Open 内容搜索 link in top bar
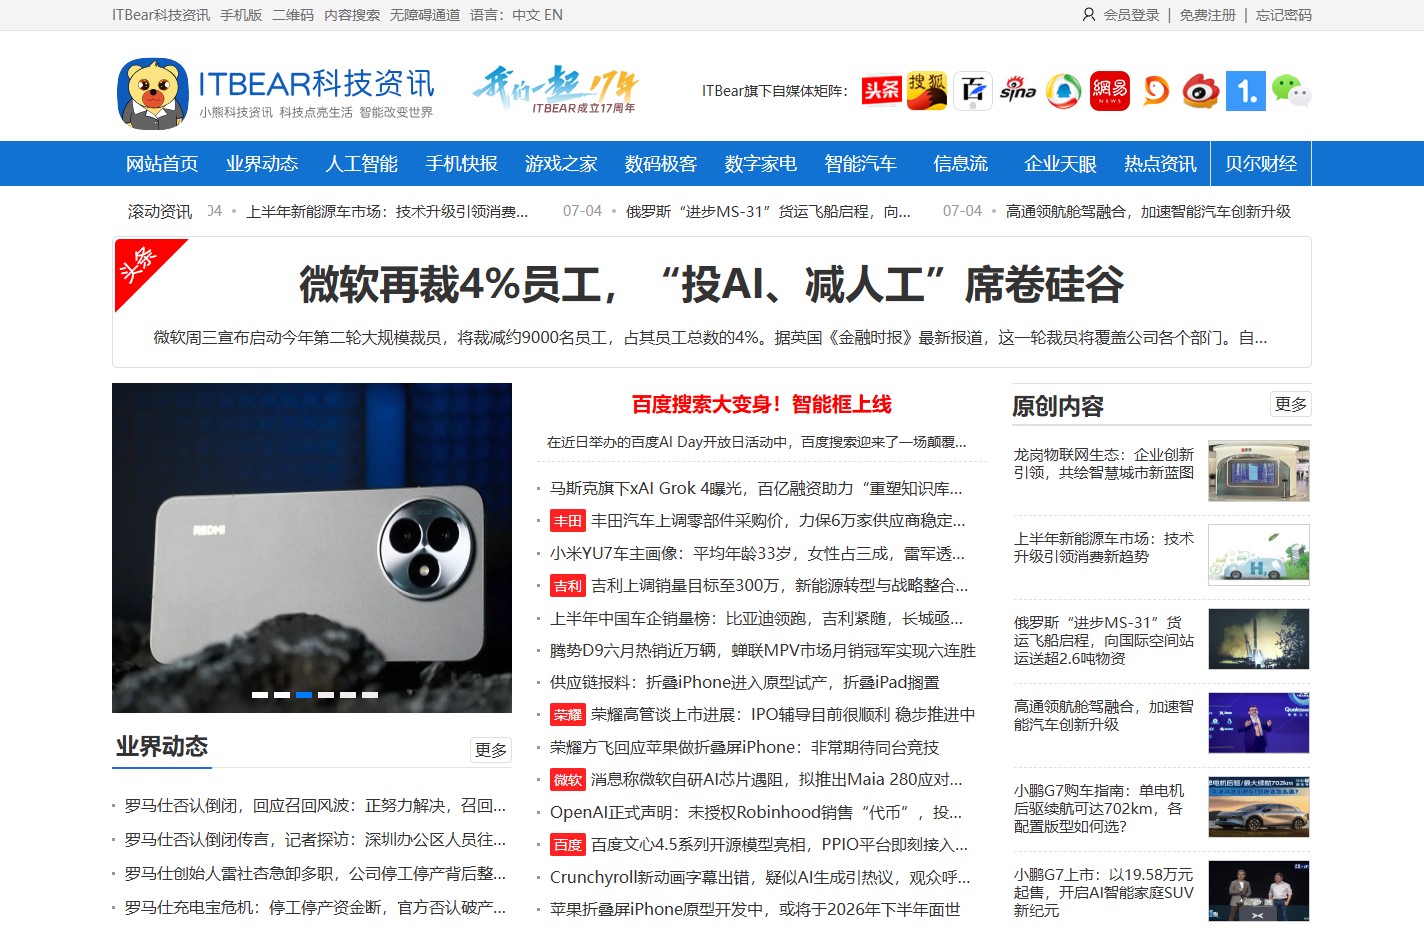The width and height of the screenshot is (1424, 933). pyautogui.click(x=352, y=15)
